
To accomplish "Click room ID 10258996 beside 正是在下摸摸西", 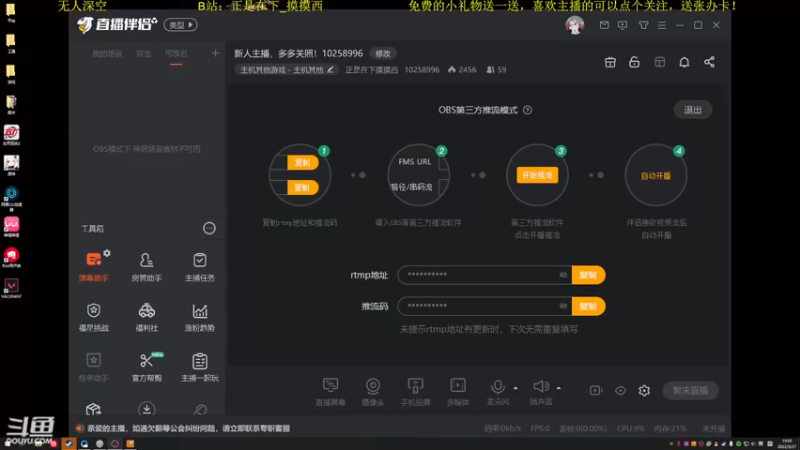I will [422, 69].
